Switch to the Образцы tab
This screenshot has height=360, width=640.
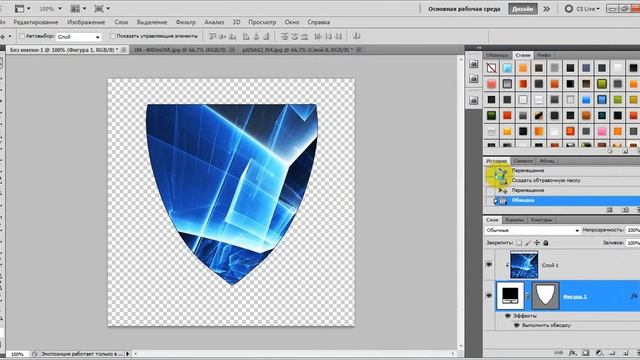497,55
